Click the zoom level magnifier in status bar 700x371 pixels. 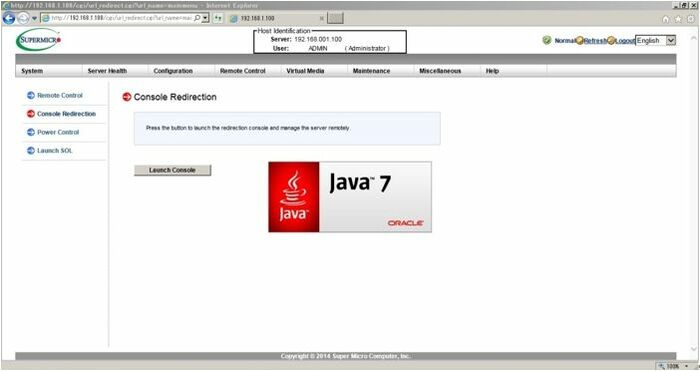pyautogui.click(x=662, y=367)
